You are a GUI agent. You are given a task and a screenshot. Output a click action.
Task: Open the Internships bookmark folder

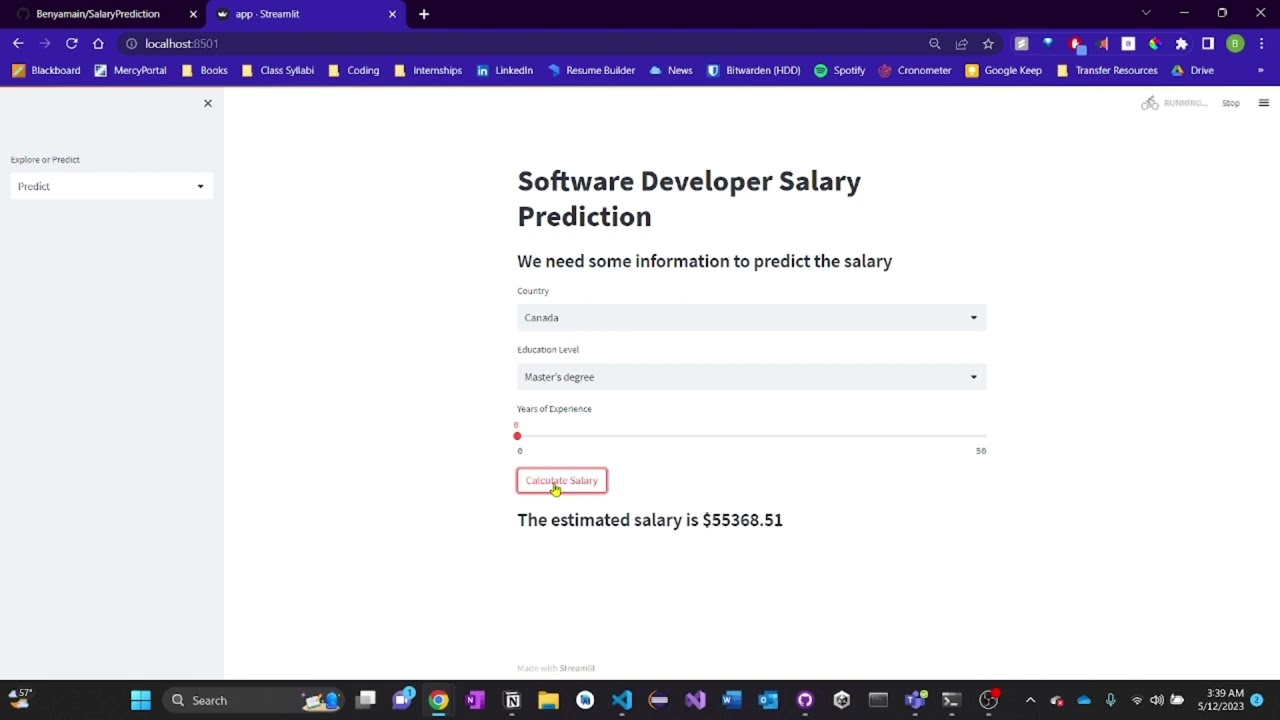(428, 71)
